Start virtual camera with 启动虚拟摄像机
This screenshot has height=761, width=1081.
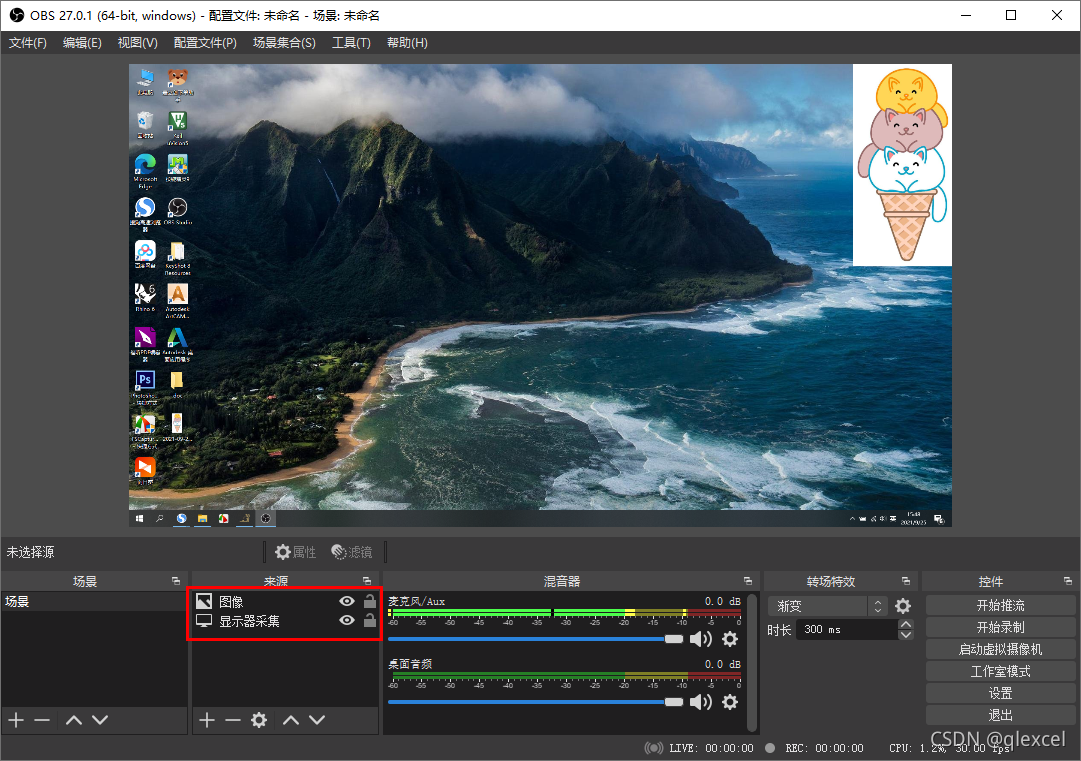pyautogui.click(x=1000, y=649)
